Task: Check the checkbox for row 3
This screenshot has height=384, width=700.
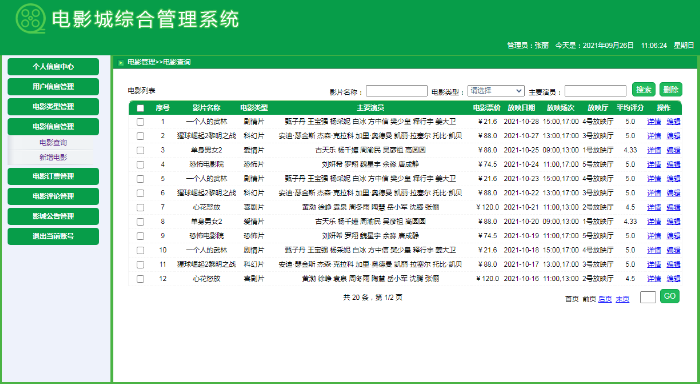Action: pos(140,150)
